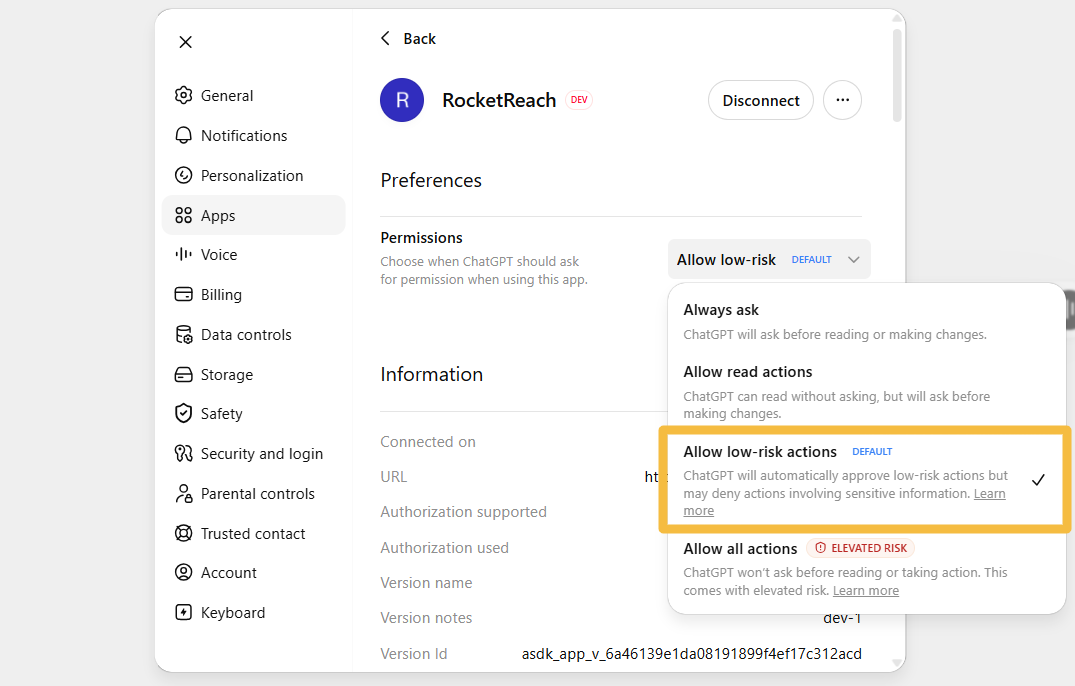The height and width of the screenshot is (686, 1075).
Task: Open Learn more link under low-risk actions
Action: pos(989,493)
